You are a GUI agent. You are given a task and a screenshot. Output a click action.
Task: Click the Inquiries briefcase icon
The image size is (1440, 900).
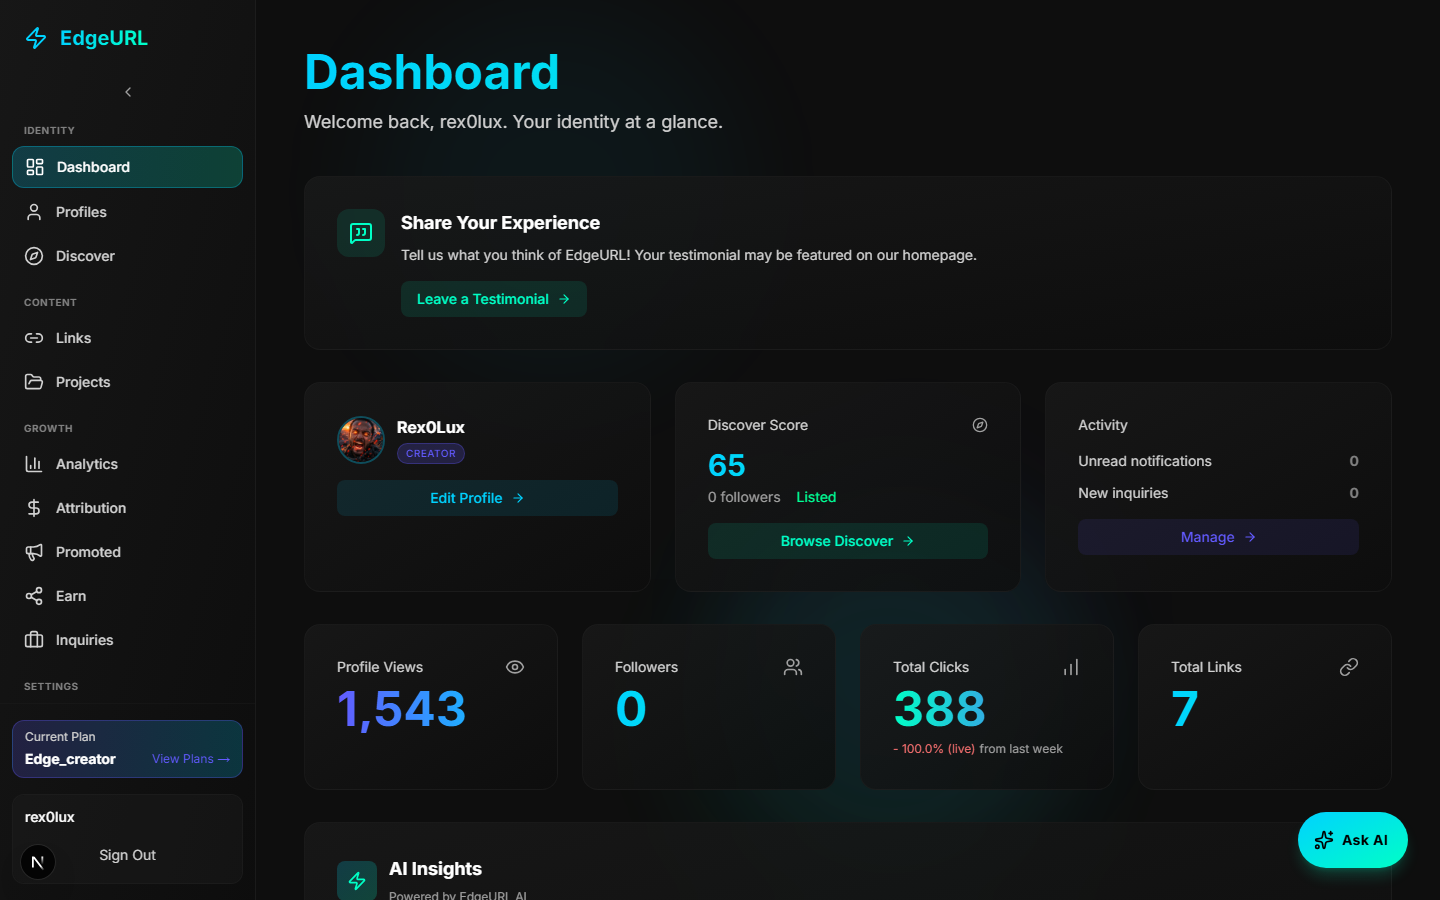(34, 640)
